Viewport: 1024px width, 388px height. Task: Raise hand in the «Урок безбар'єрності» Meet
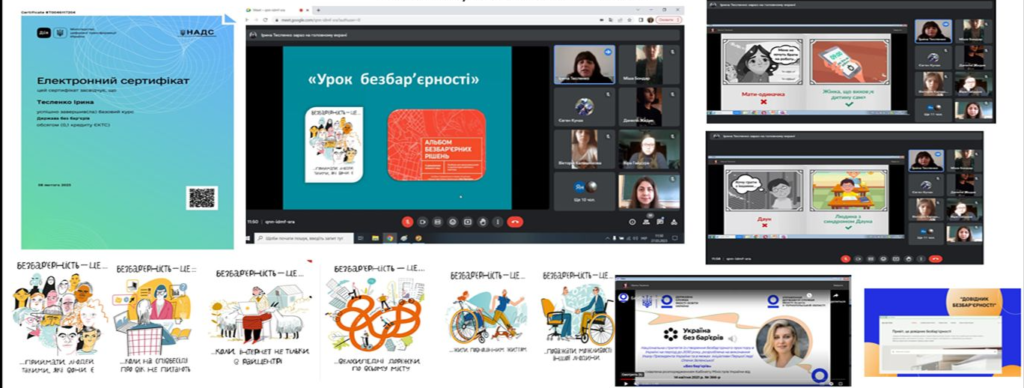click(483, 222)
